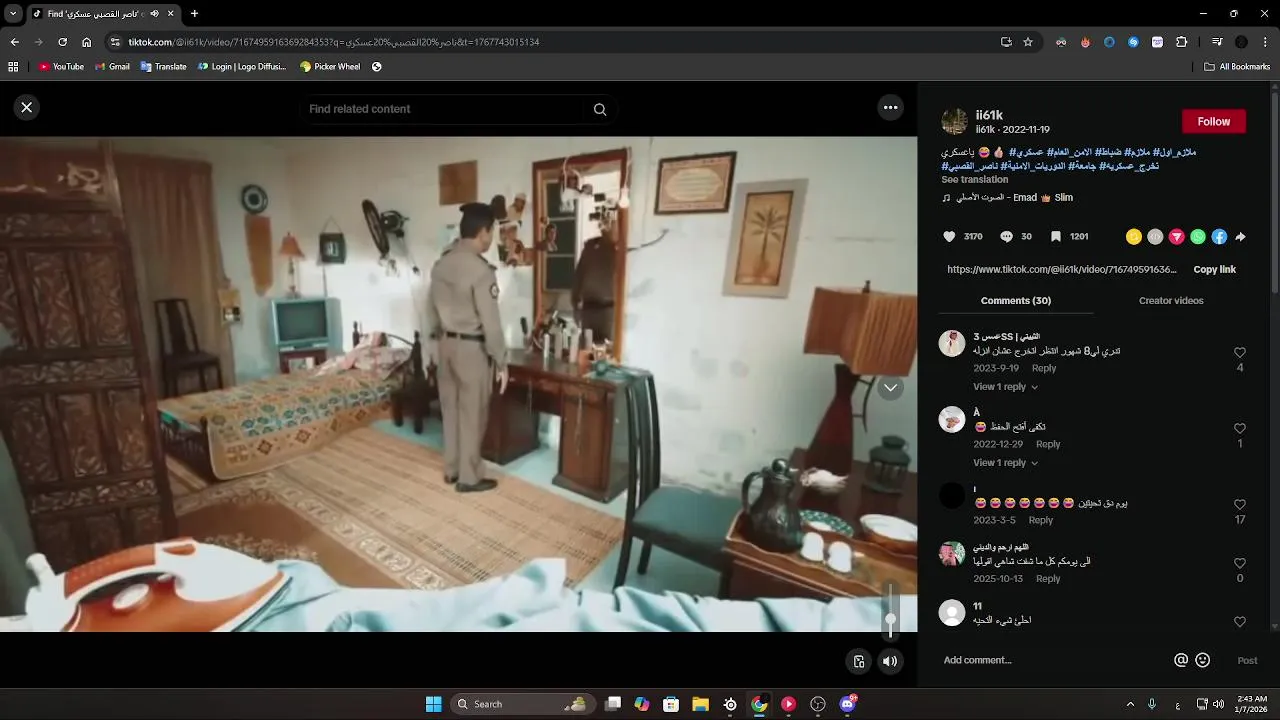Click the search magnifier in Find related content

click(x=600, y=109)
